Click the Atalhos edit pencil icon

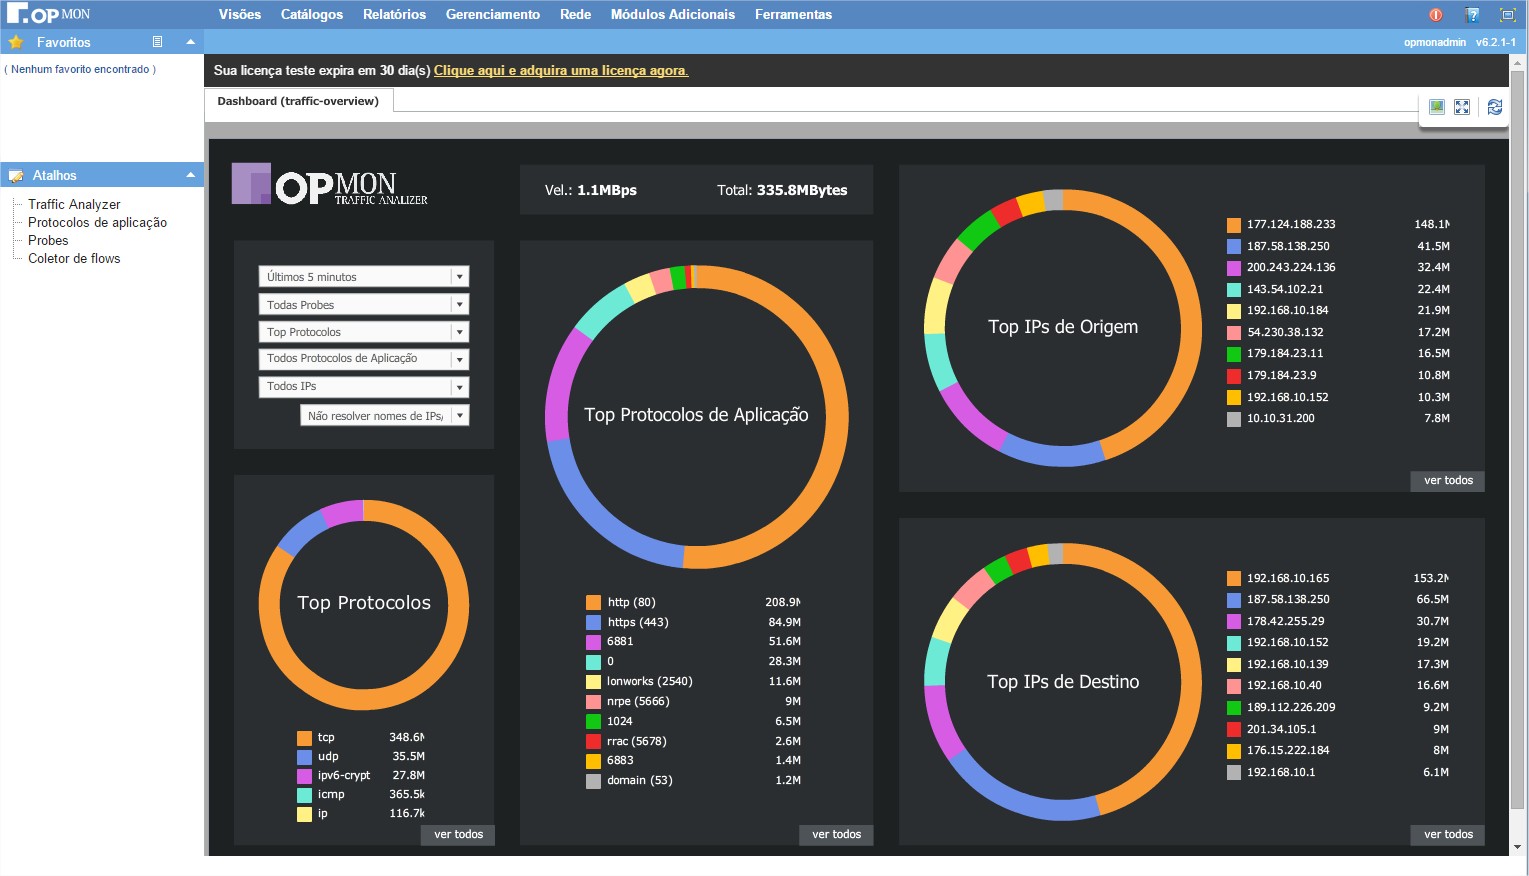[16, 176]
